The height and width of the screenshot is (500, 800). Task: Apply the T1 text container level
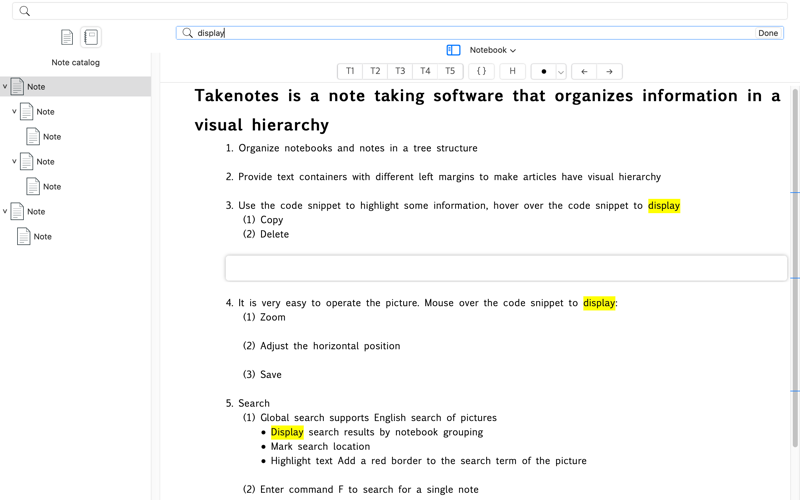click(x=350, y=71)
